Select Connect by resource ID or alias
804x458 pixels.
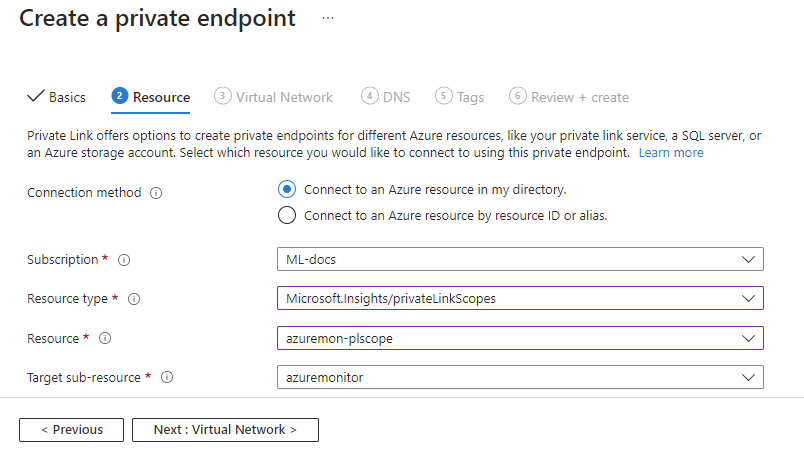(x=287, y=215)
